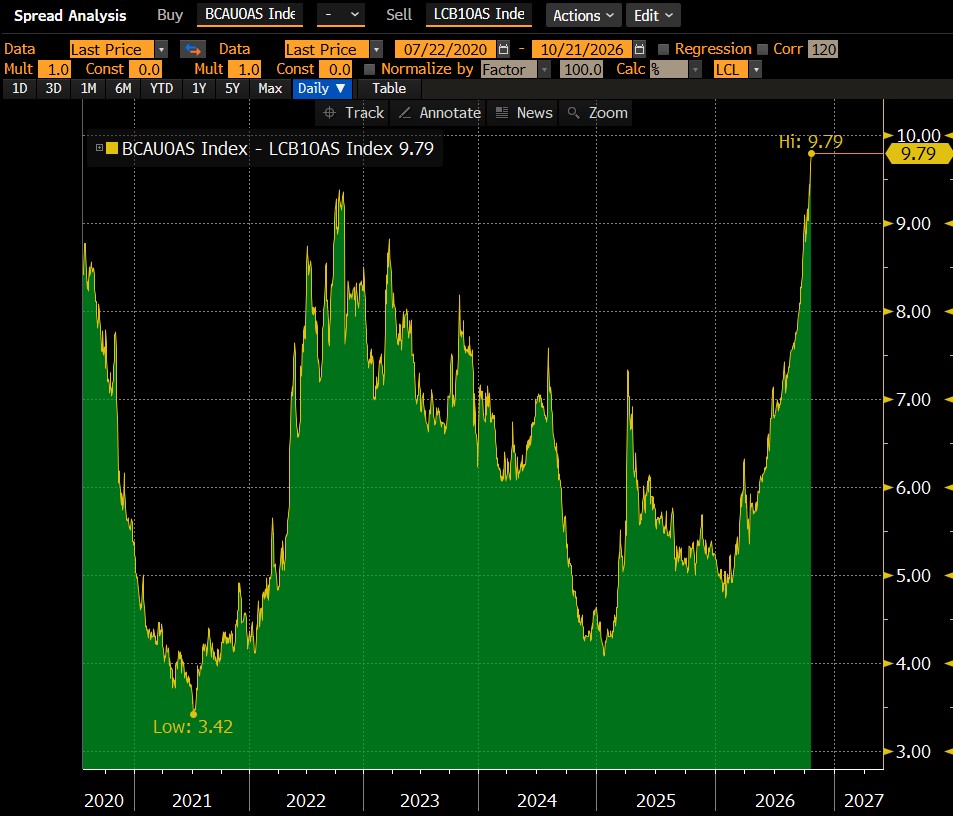The width and height of the screenshot is (953, 816).
Task: Select the YTD range tab
Action: [x=162, y=89]
